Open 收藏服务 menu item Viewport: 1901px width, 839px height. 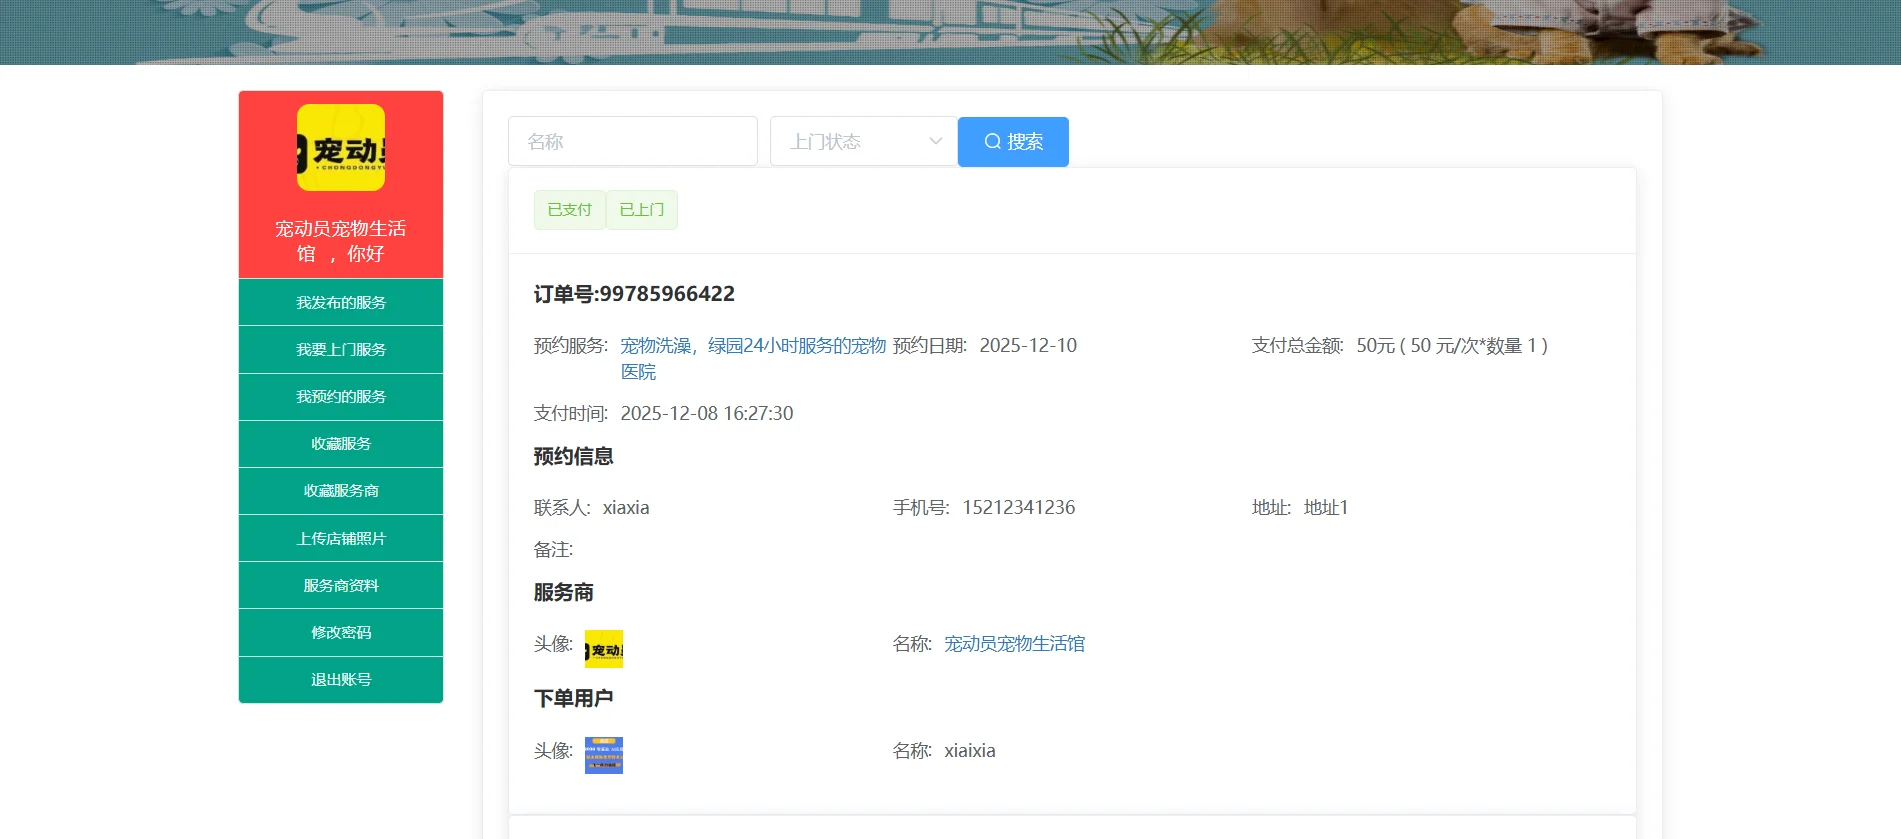(x=341, y=443)
